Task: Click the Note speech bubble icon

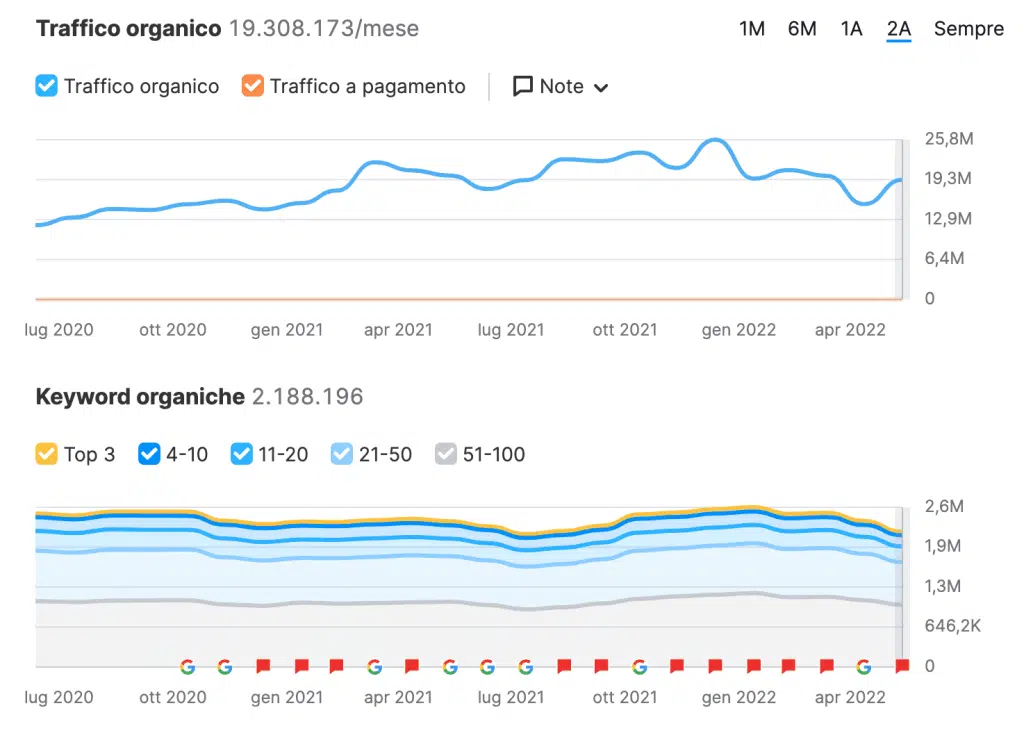Action: [x=522, y=87]
